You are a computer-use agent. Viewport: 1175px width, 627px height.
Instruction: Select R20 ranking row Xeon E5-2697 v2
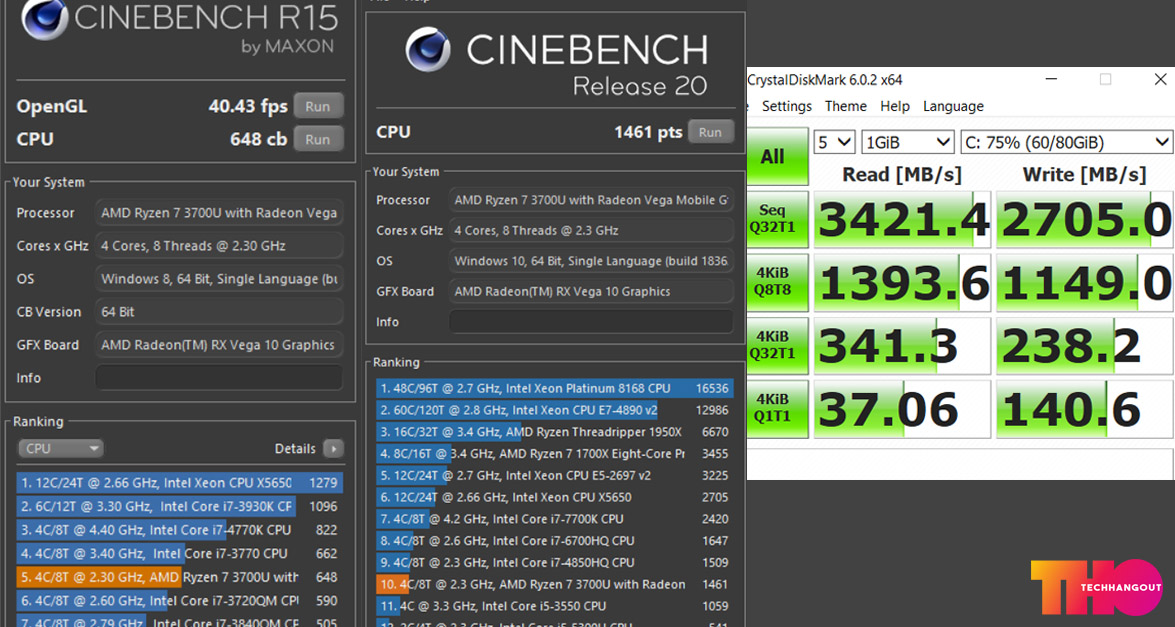coord(555,476)
